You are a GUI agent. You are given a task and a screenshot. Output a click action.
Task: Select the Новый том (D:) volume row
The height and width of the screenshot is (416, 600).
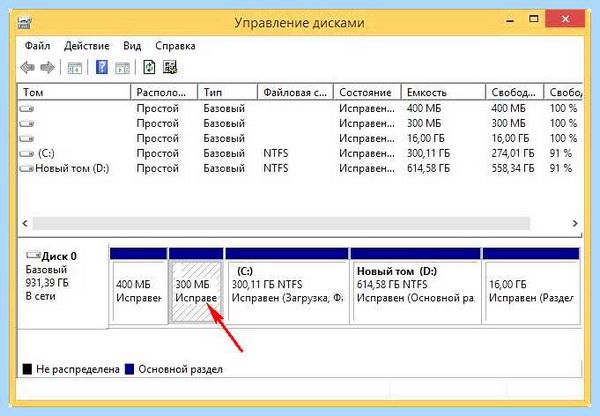coord(300,168)
